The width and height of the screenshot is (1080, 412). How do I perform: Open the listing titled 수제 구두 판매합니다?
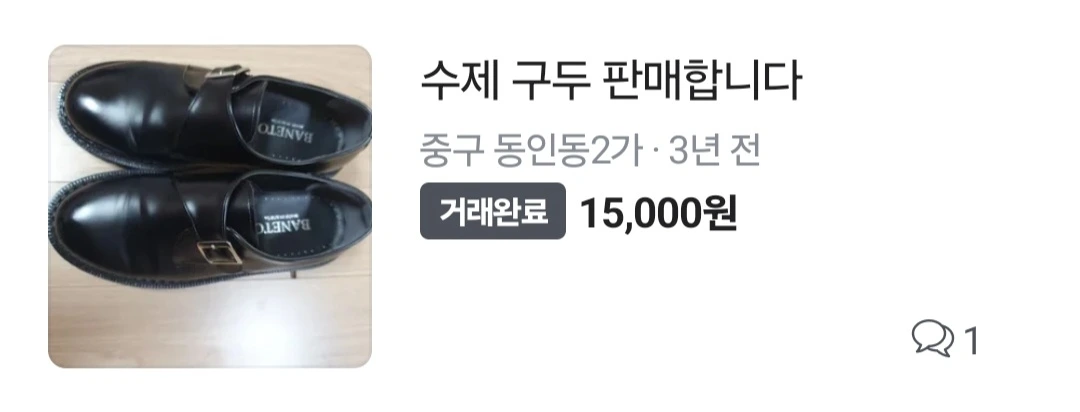(611, 80)
